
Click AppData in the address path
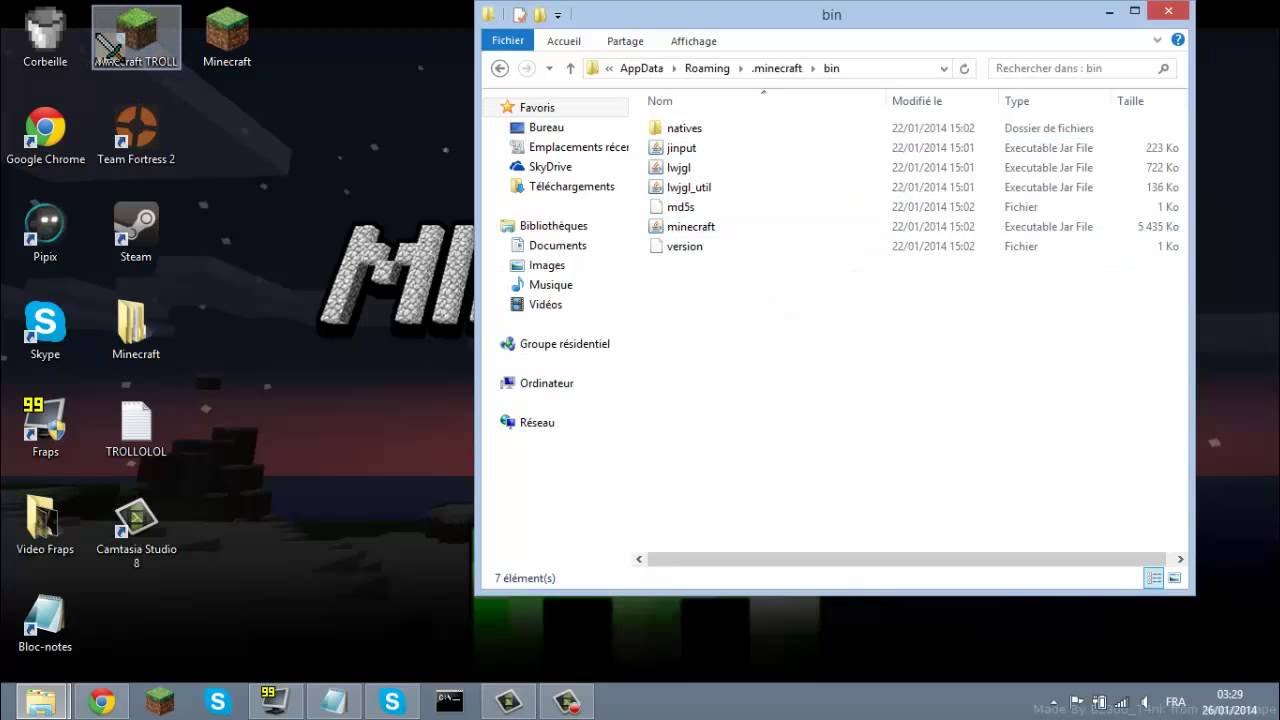point(641,69)
